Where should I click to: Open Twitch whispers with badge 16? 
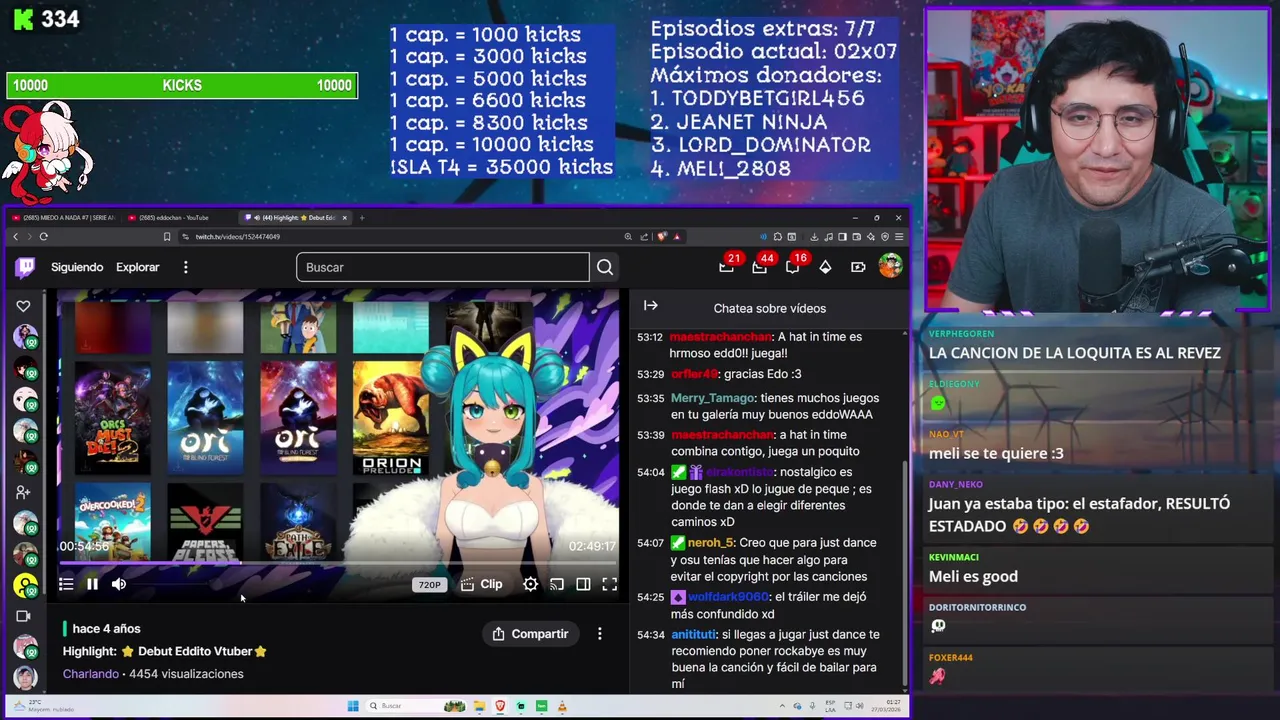[792, 267]
